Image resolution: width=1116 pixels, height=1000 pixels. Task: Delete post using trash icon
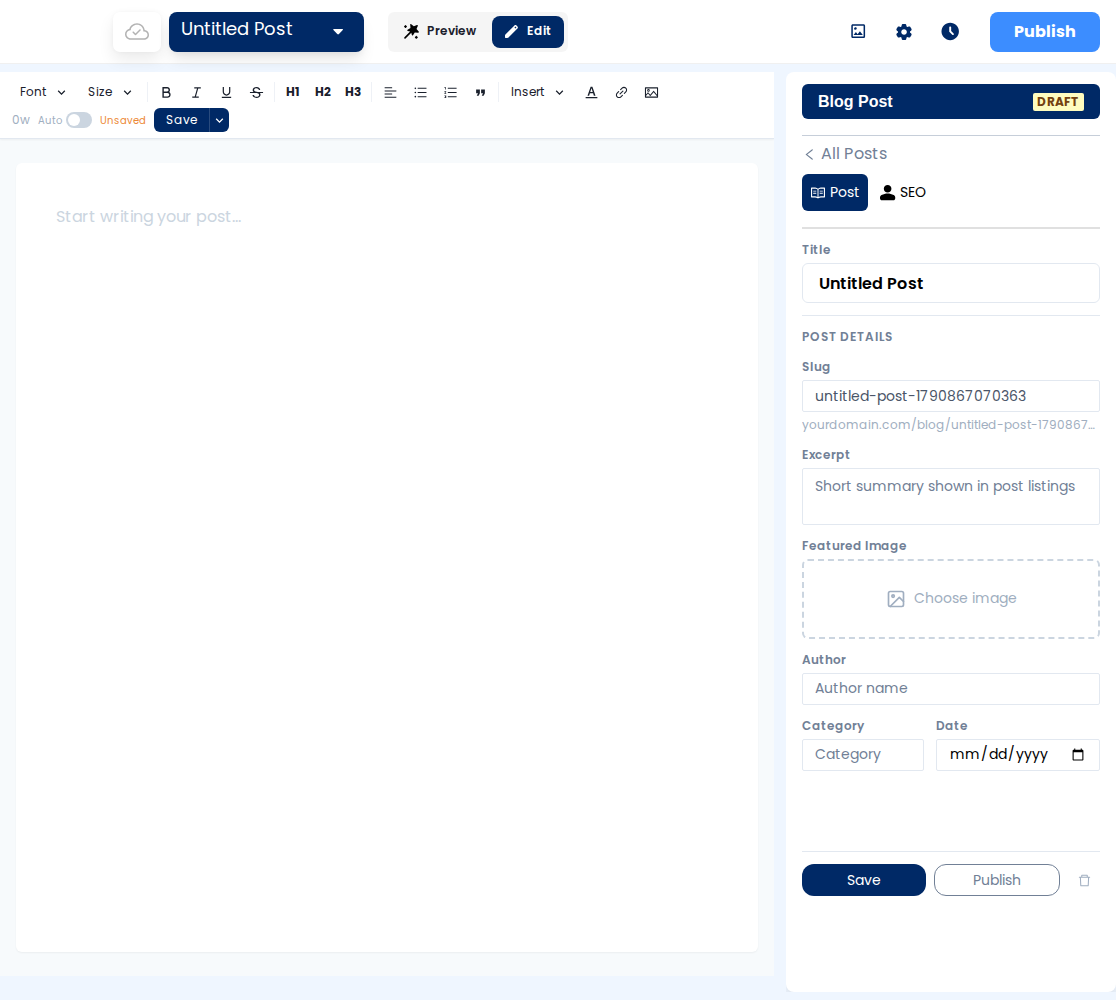coord(1085,880)
